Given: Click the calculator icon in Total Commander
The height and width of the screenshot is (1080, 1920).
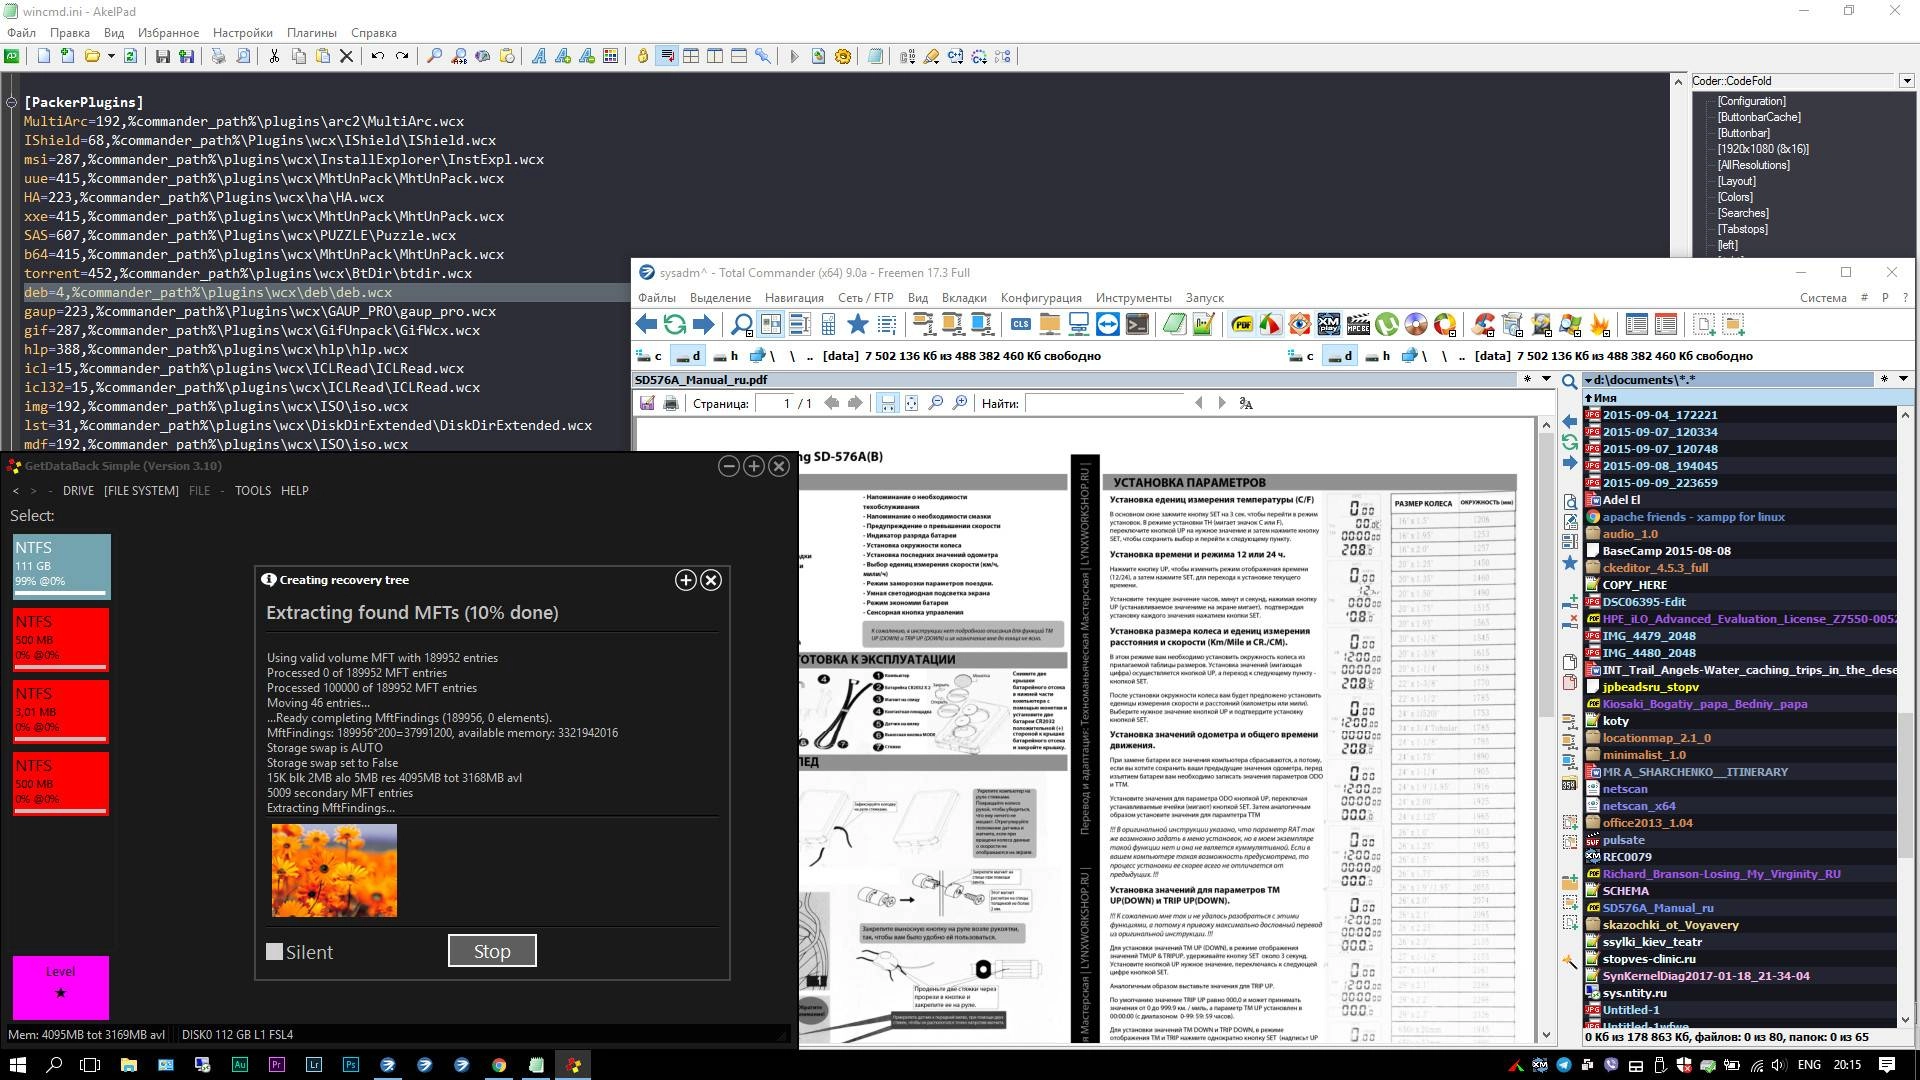Looking at the screenshot, I should (828, 324).
